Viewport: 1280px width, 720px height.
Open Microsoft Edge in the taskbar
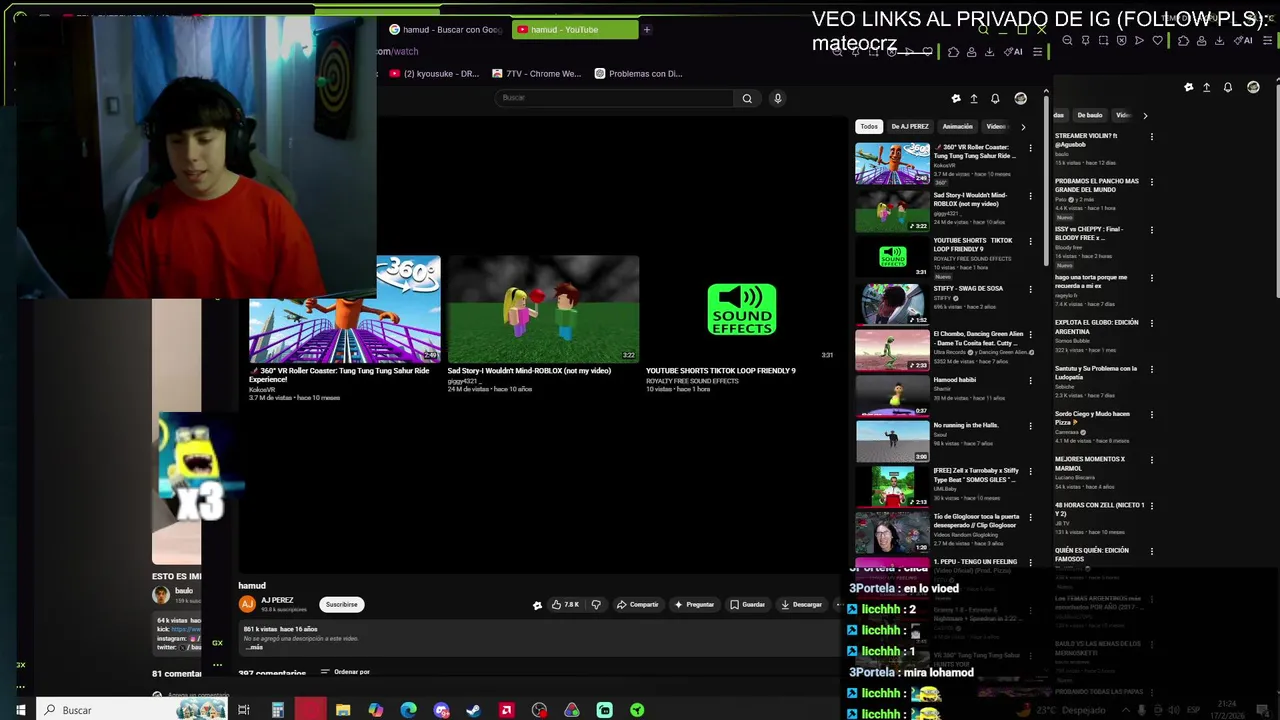409,710
